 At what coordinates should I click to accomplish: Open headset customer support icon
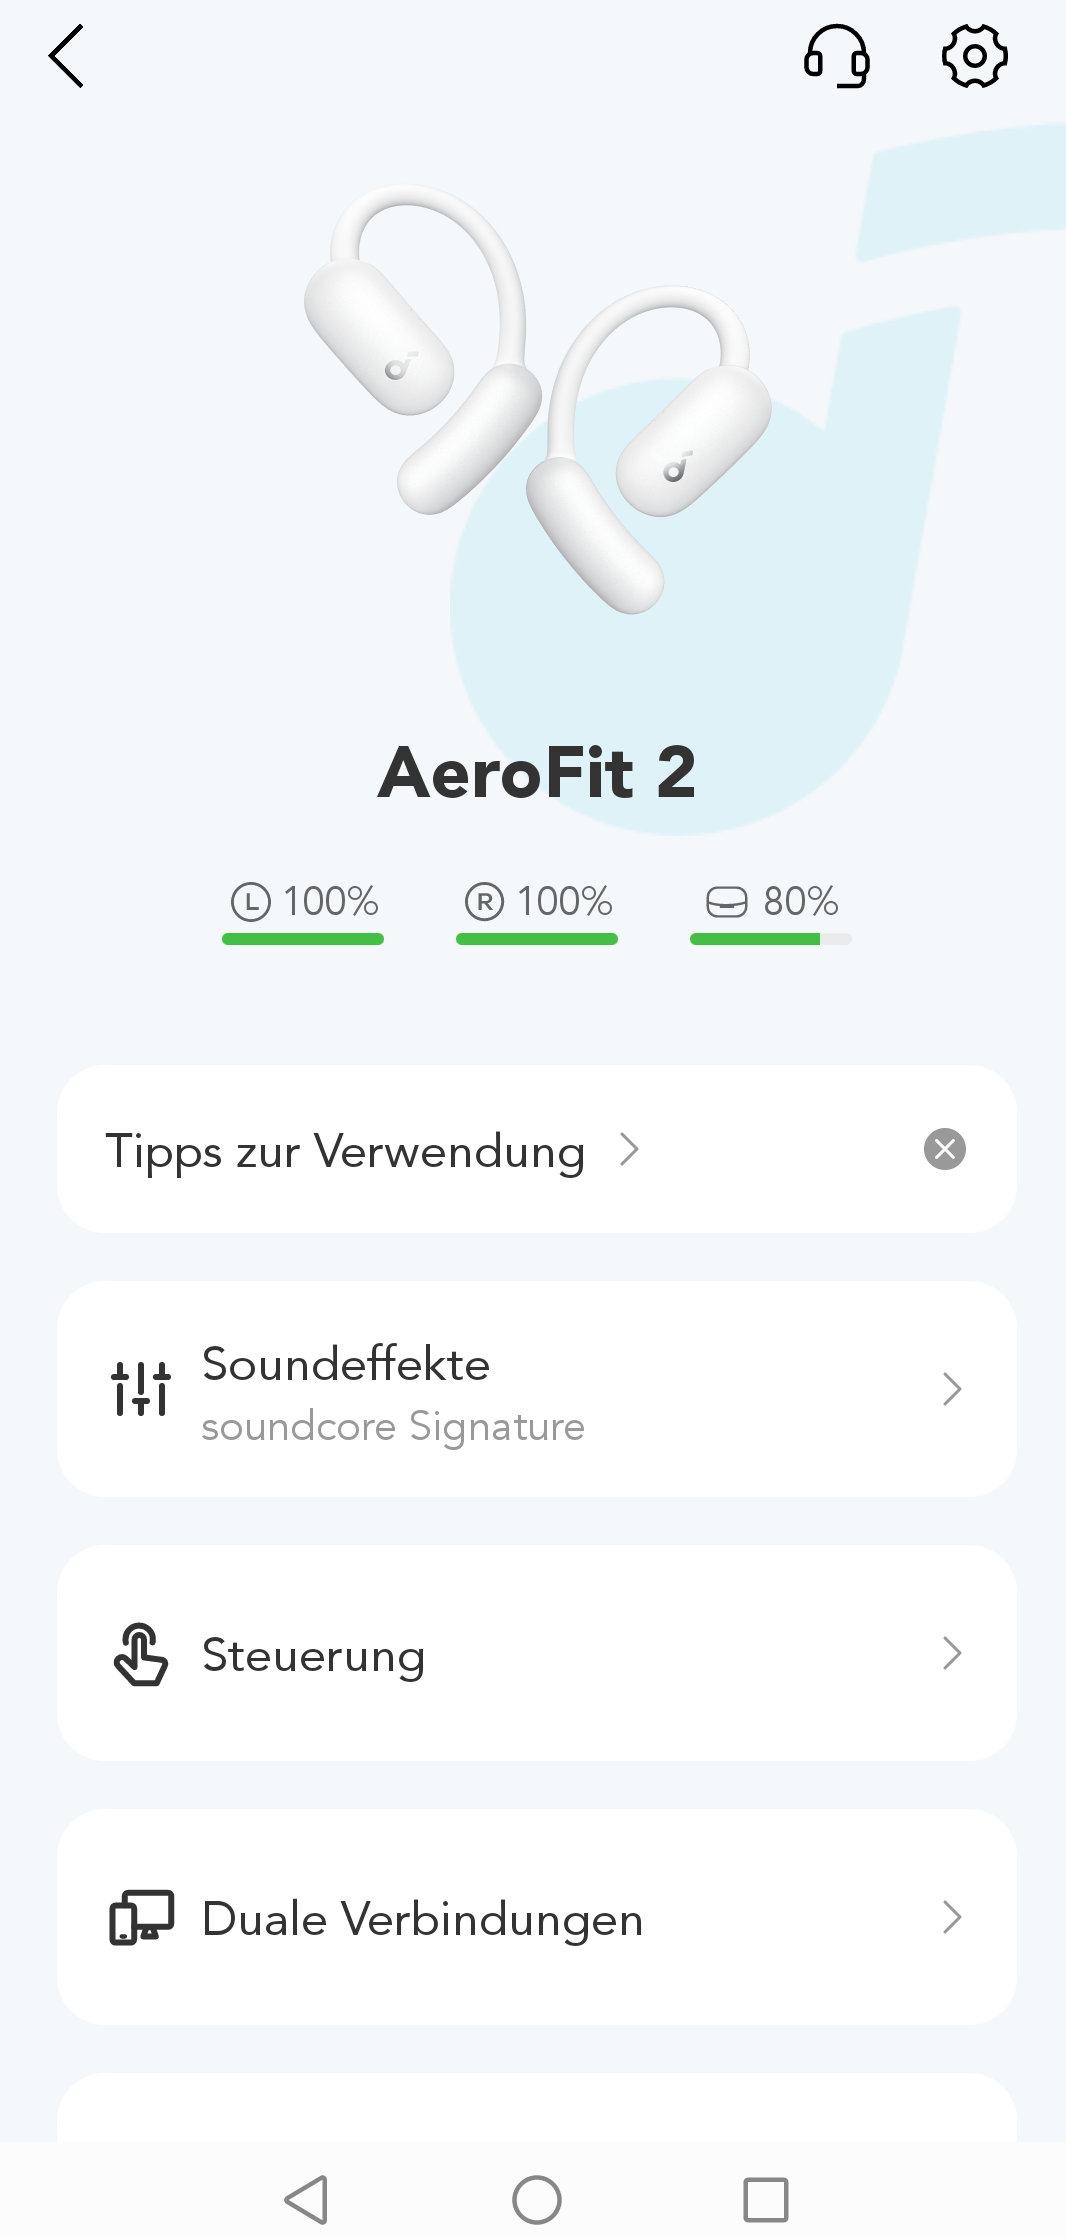pos(836,57)
